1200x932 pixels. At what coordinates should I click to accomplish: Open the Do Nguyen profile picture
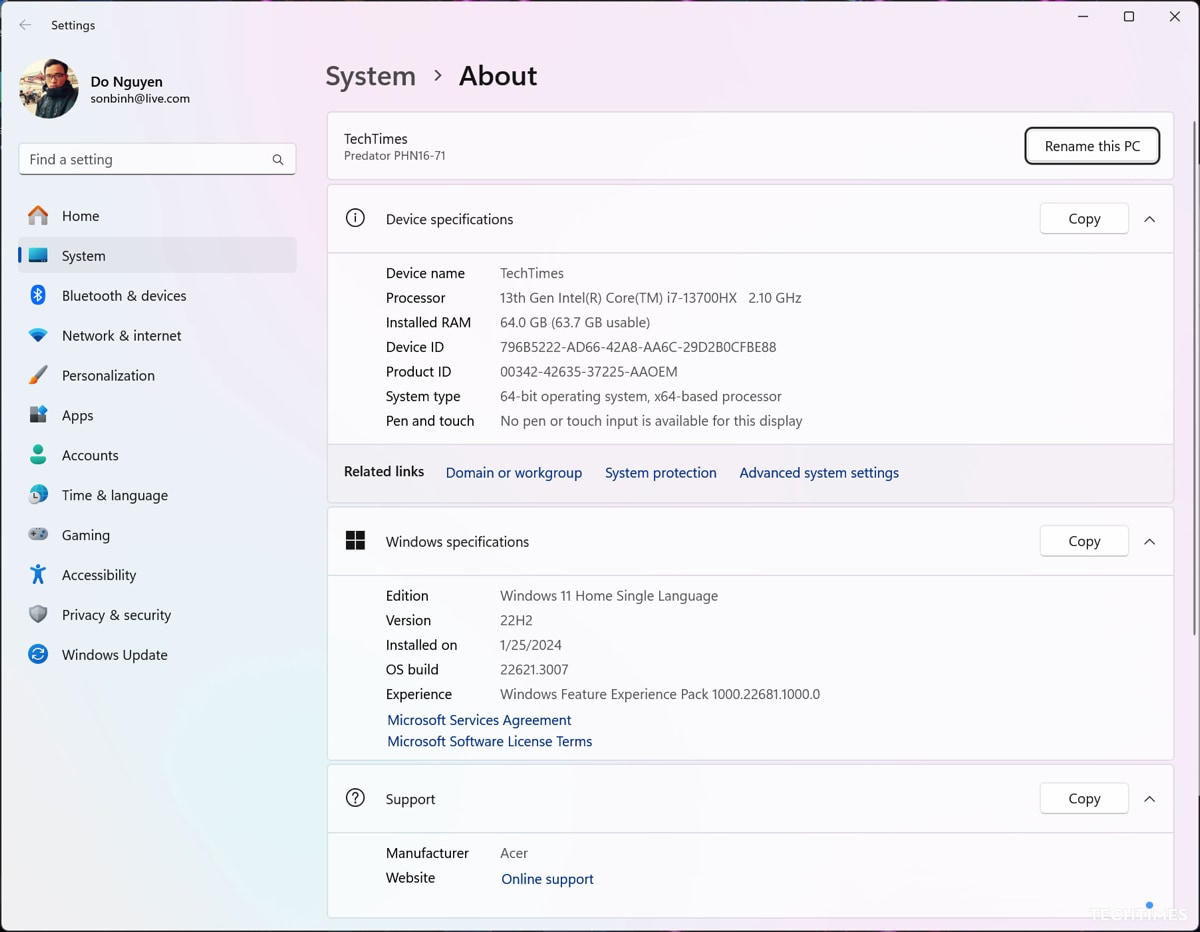[48, 89]
